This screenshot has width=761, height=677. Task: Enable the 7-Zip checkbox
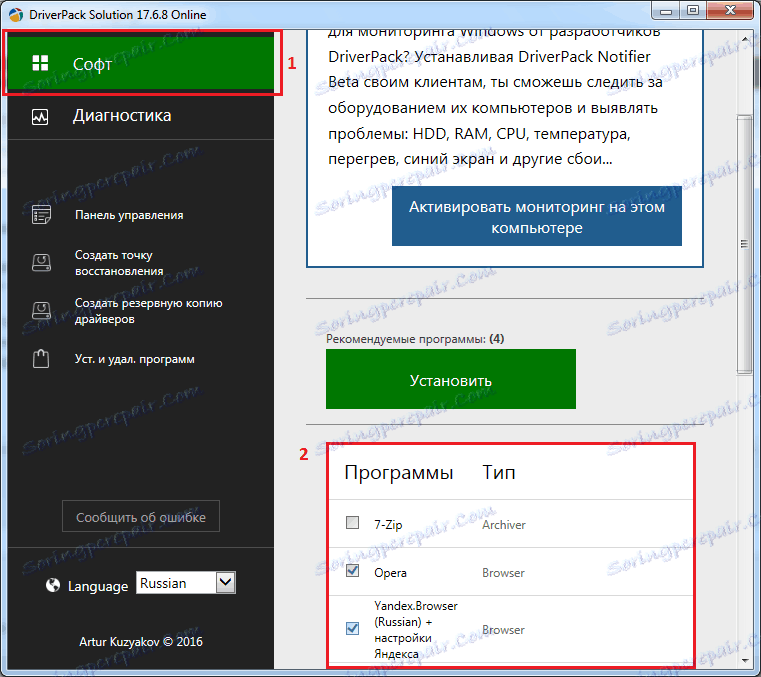click(x=352, y=523)
